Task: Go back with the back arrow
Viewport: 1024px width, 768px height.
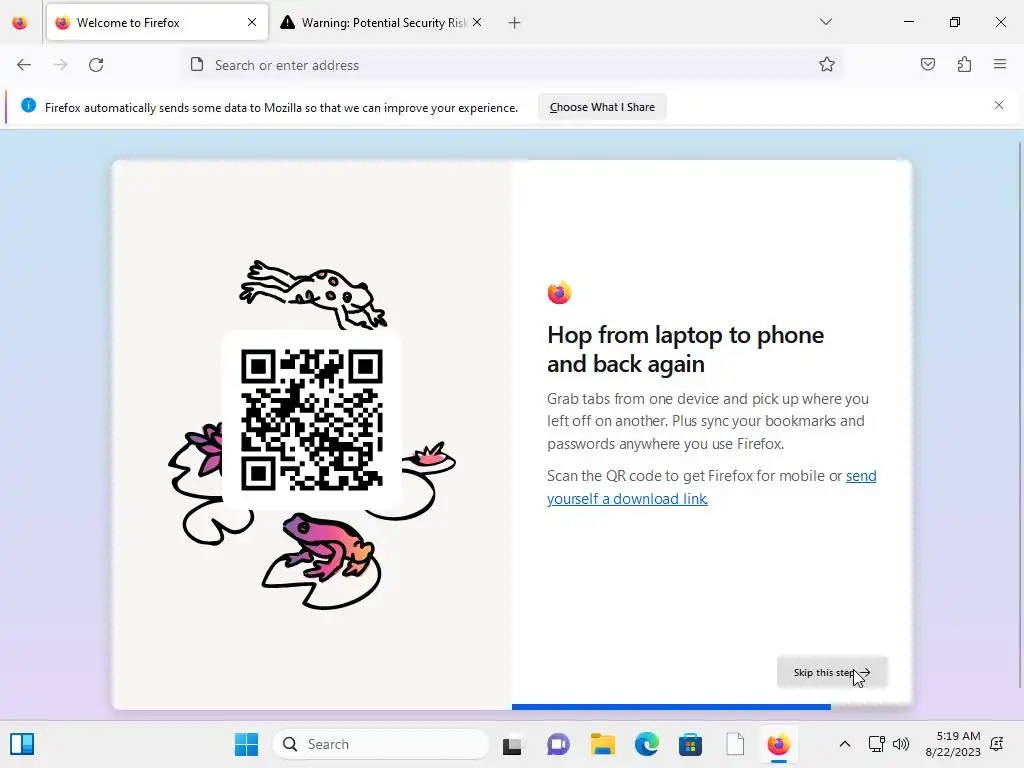Action: pos(24,65)
